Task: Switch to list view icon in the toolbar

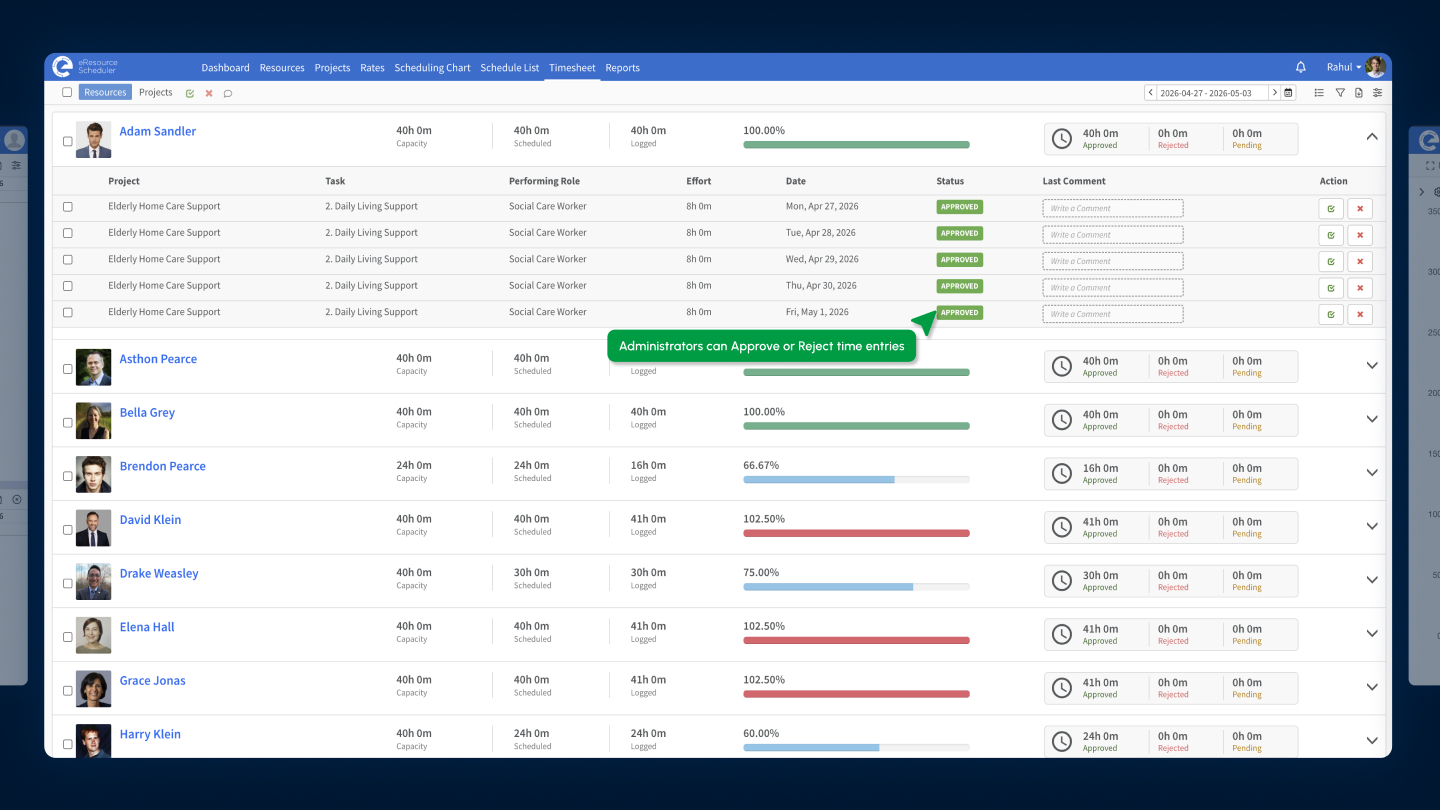Action: pos(1319,93)
